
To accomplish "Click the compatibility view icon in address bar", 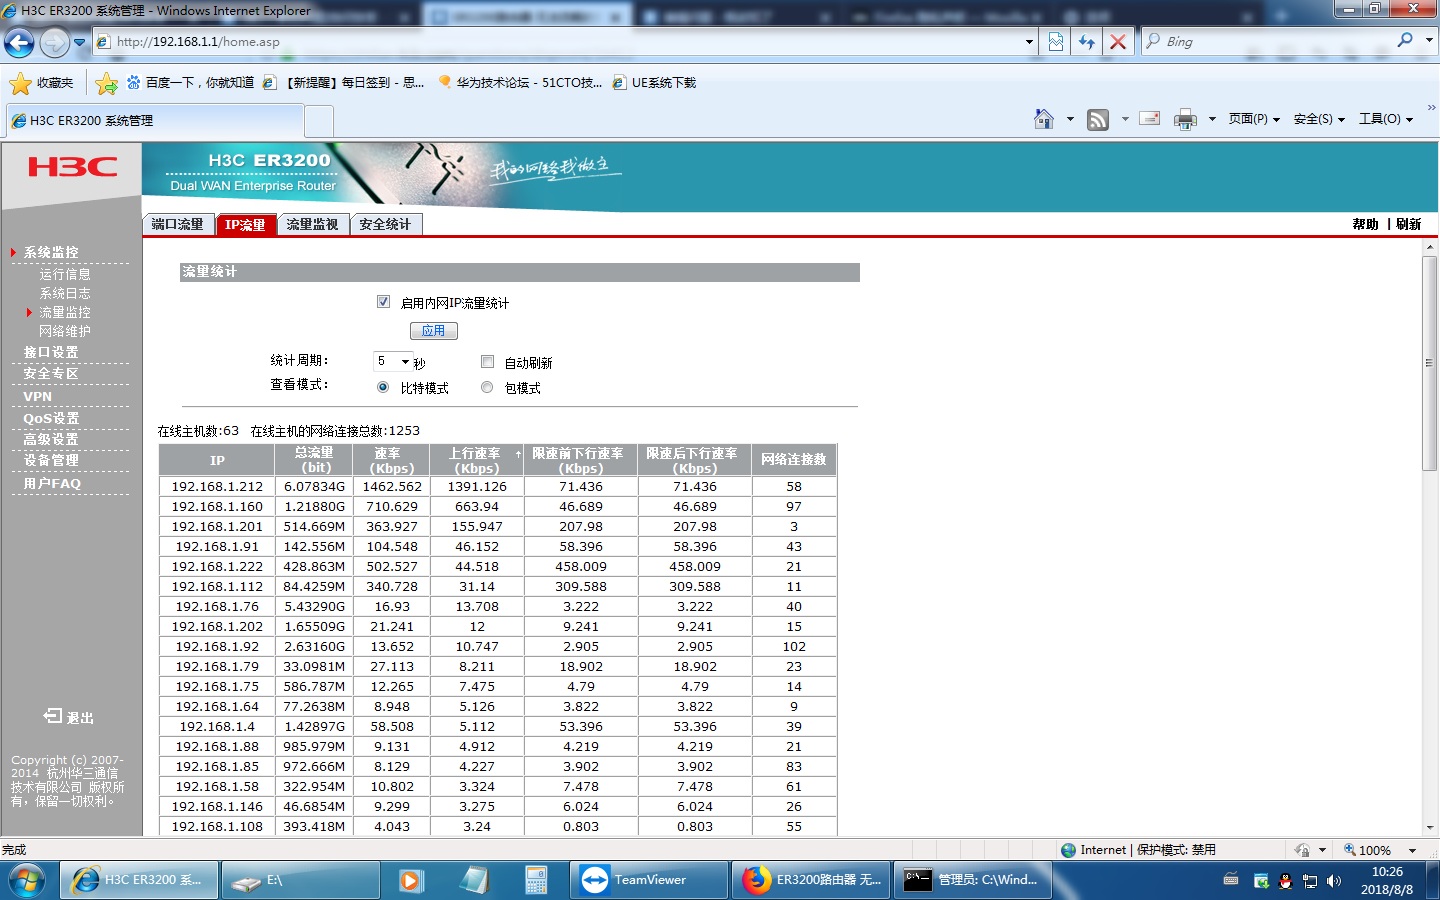I will (1055, 42).
